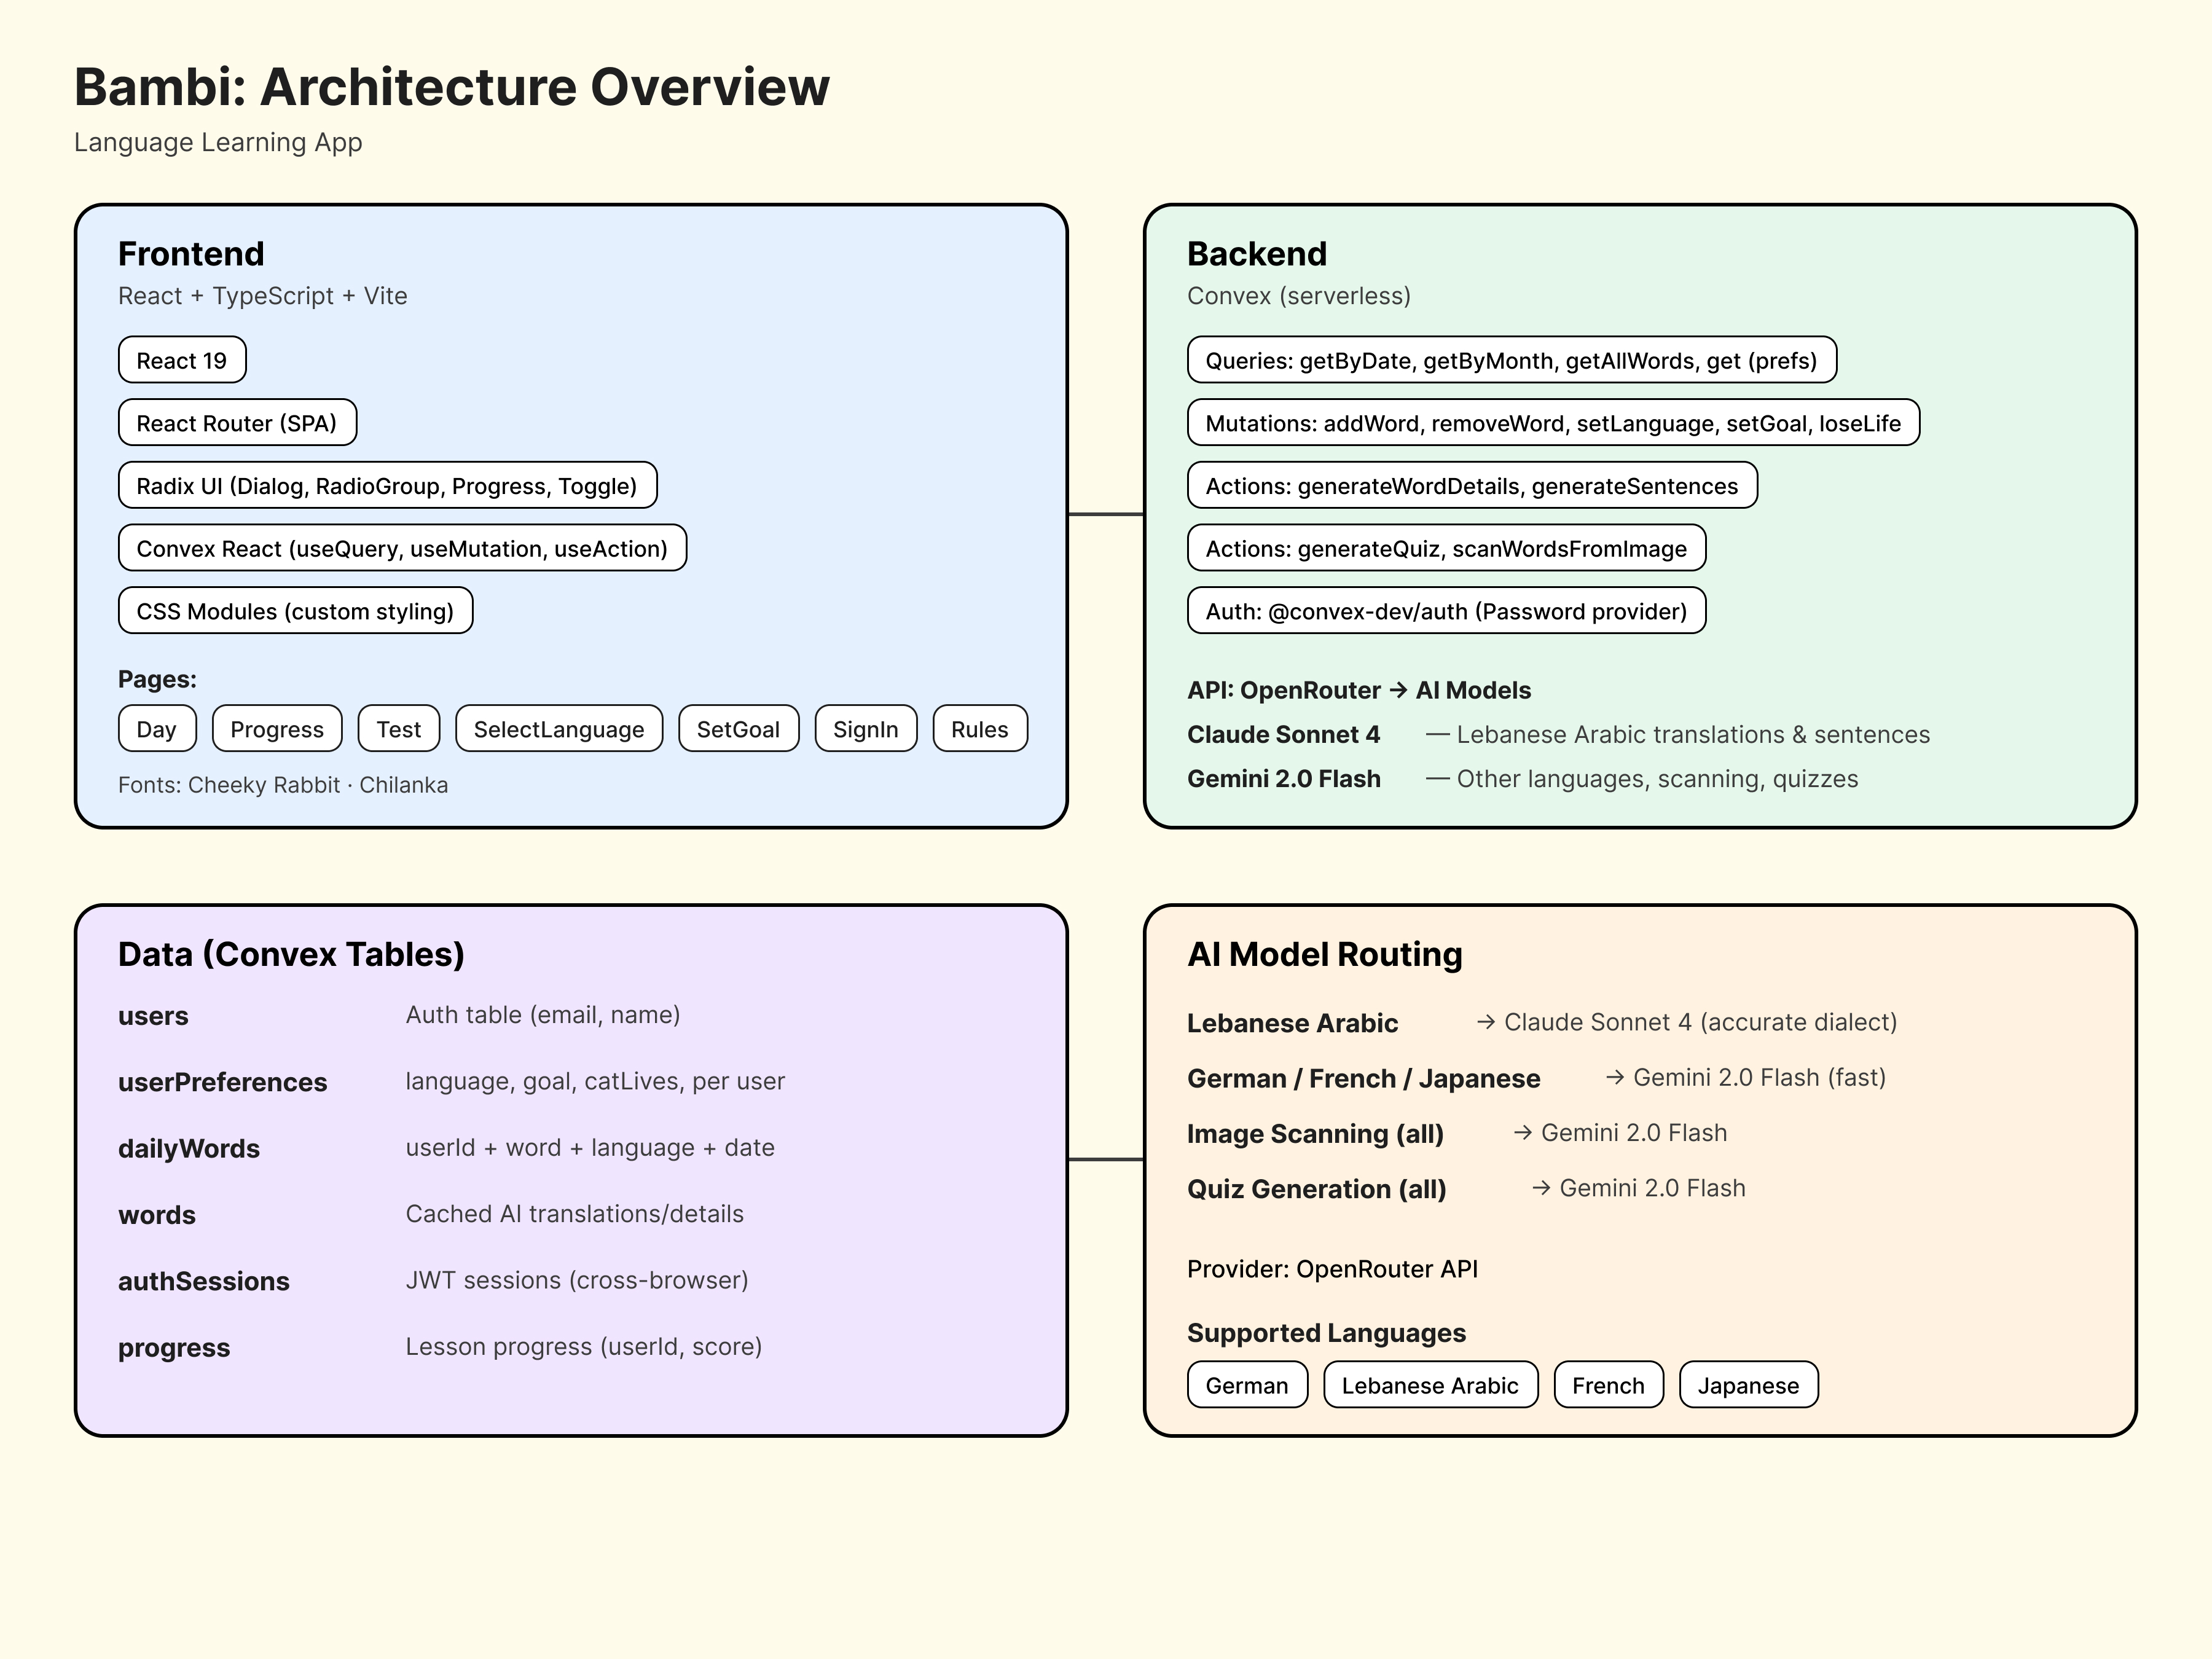The width and height of the screenshot is (2212, 1659).
Task: Select the Japanese language chip
Action: (x=1748, y=1385)
